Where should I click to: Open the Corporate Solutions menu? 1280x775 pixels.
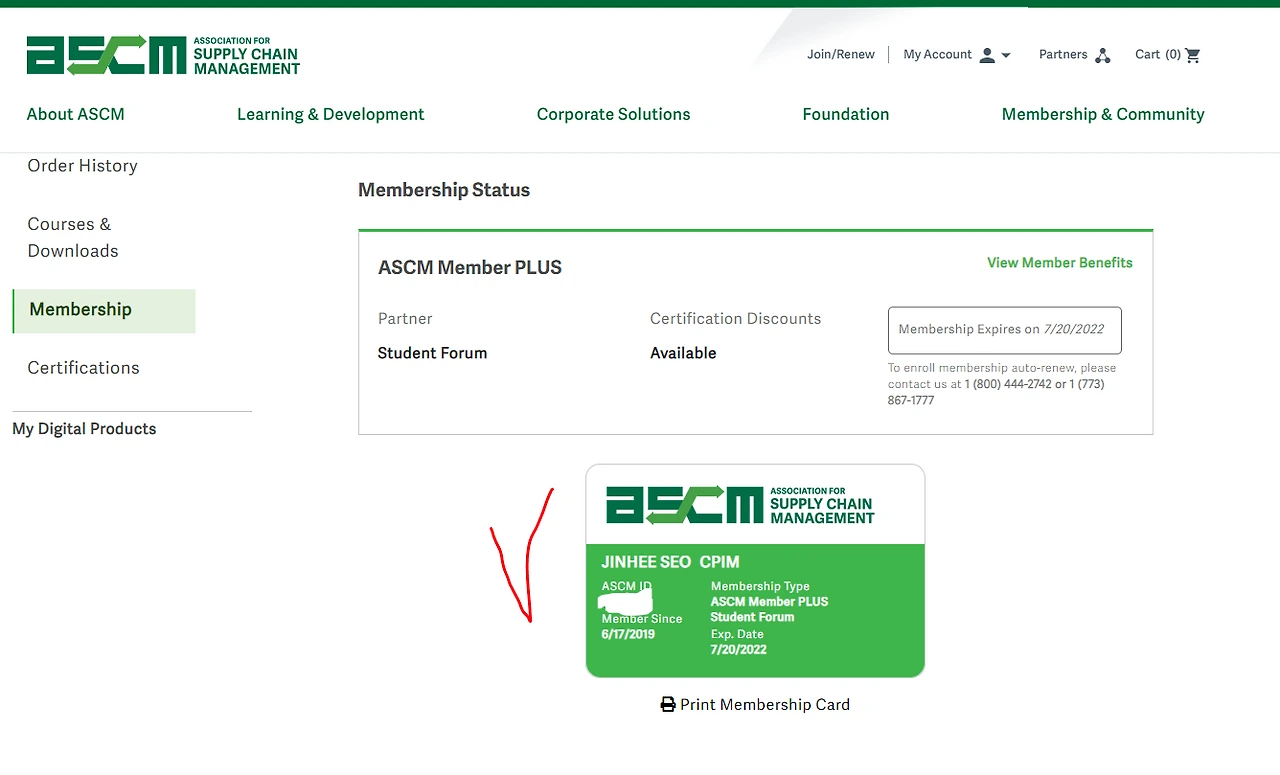(x=614, y=114)
